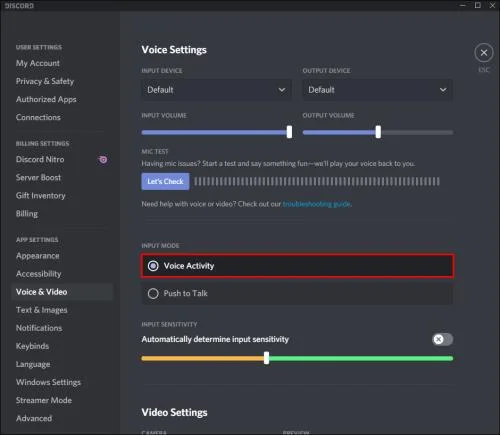This screenshot has height=435, width=500.
Task: Open Streamer Mode settings
Action: coord(44,400)
